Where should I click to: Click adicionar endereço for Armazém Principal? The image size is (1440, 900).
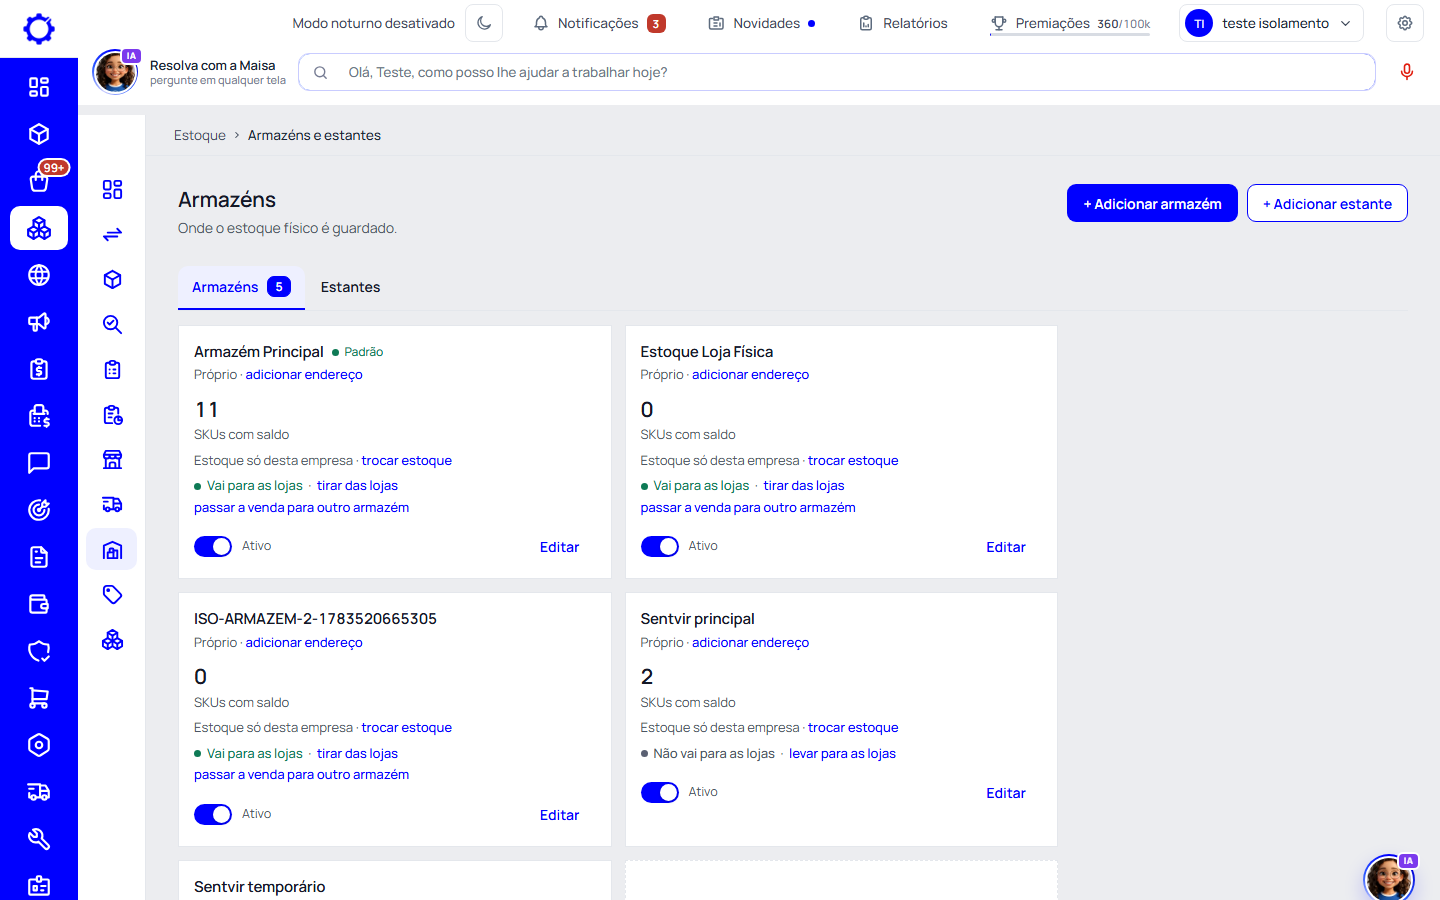coord(304,375)
